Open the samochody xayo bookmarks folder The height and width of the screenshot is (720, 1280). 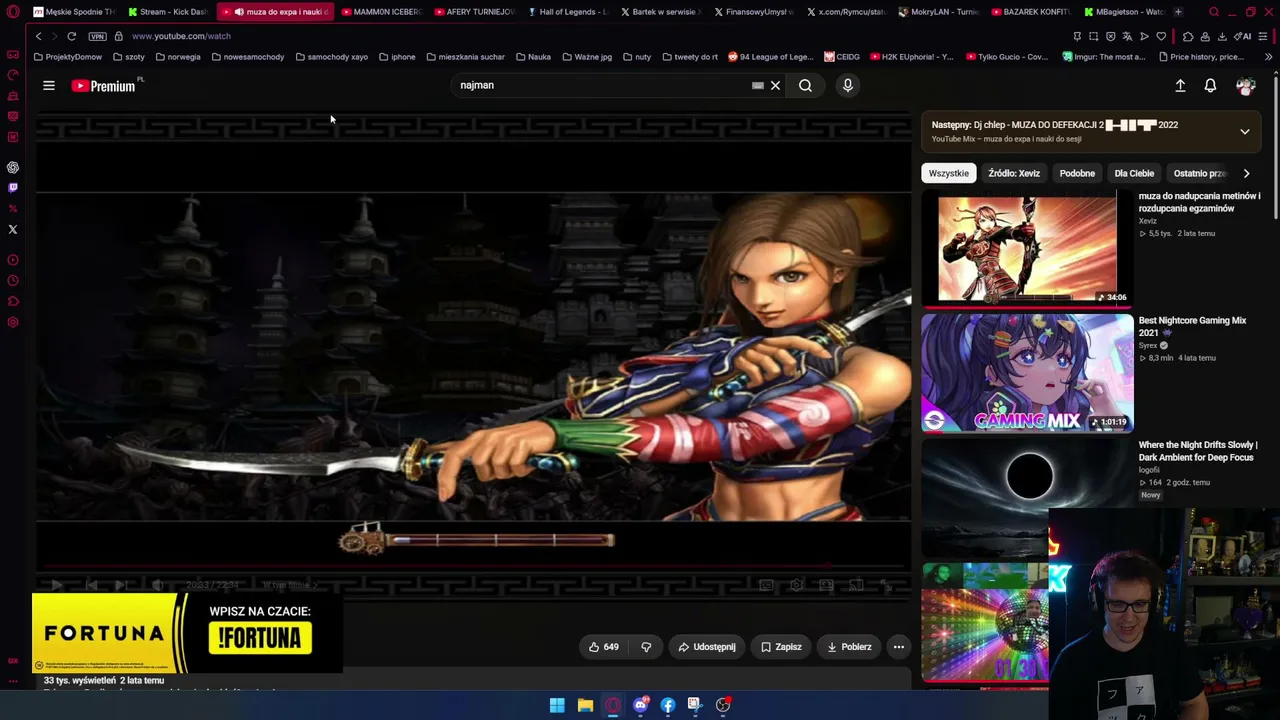coord(332,57)
